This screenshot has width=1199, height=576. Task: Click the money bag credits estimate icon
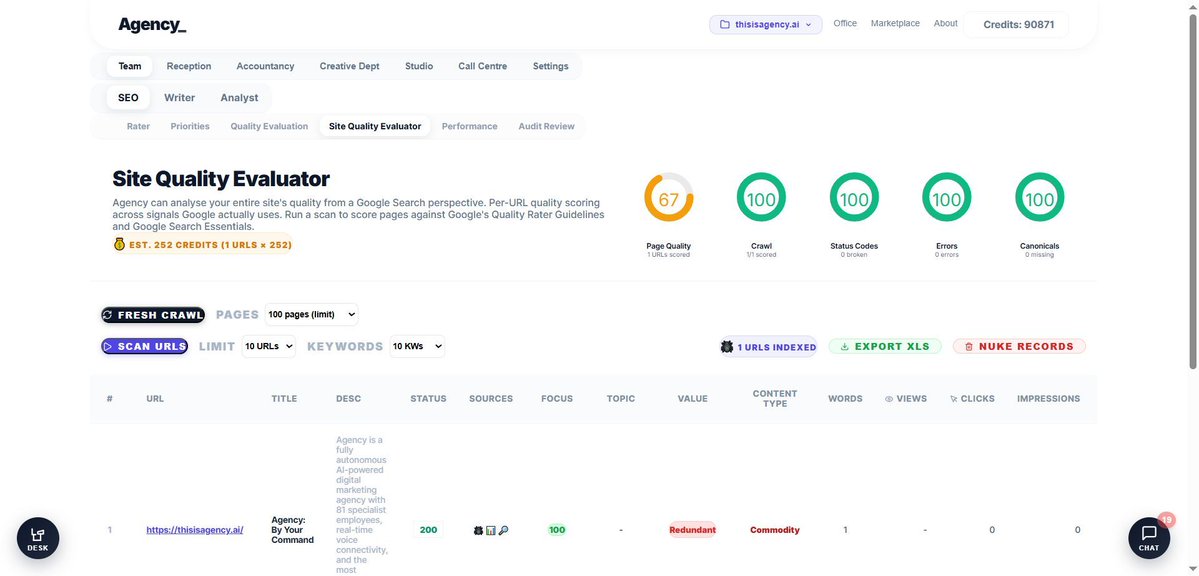[119, 245]
